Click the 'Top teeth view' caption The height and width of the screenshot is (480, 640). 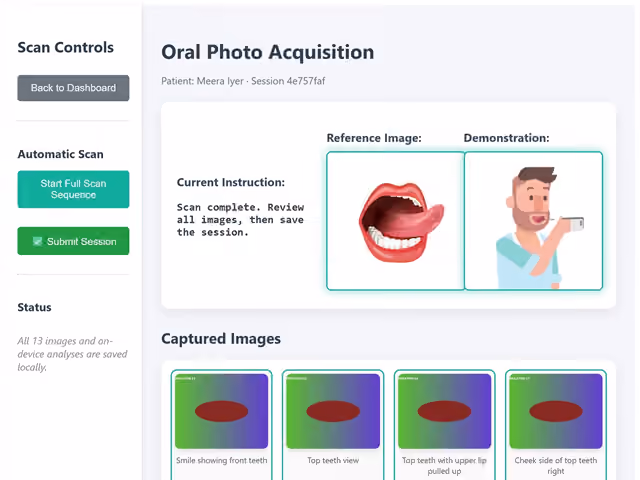point(333,460)
